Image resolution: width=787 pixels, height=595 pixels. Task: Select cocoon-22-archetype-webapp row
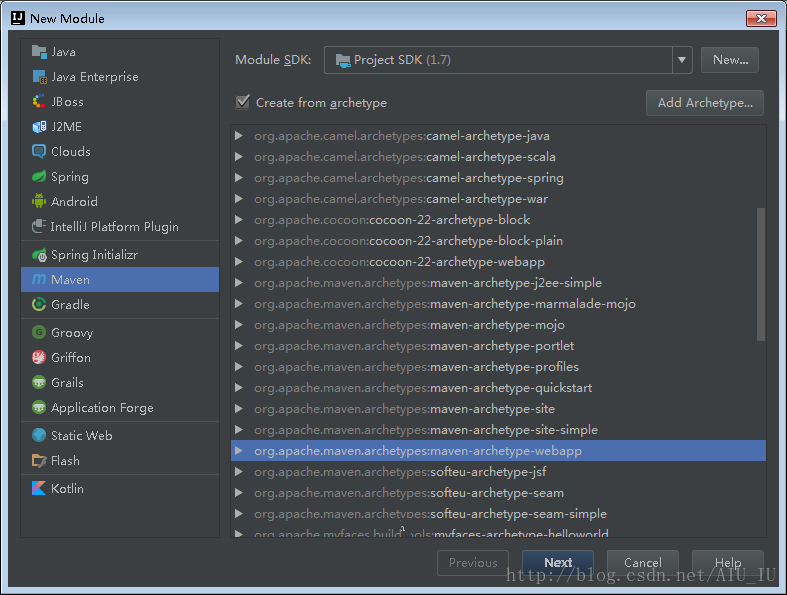pyautogui.click(x=498, y=262)
